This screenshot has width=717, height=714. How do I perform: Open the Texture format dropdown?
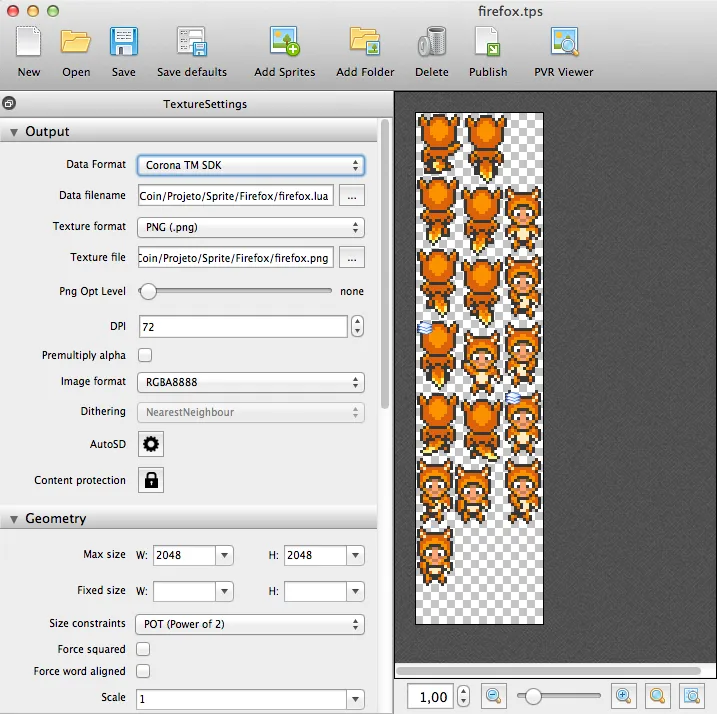pos(251,227)
